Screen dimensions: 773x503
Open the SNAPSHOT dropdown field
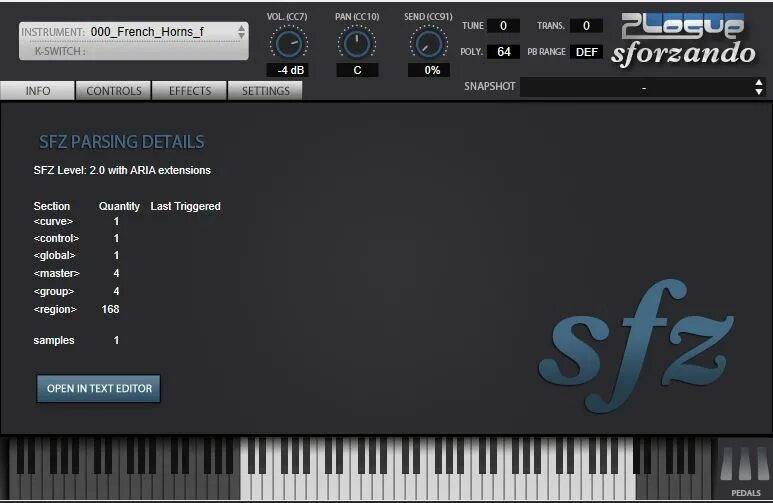[x=643, y=87]
